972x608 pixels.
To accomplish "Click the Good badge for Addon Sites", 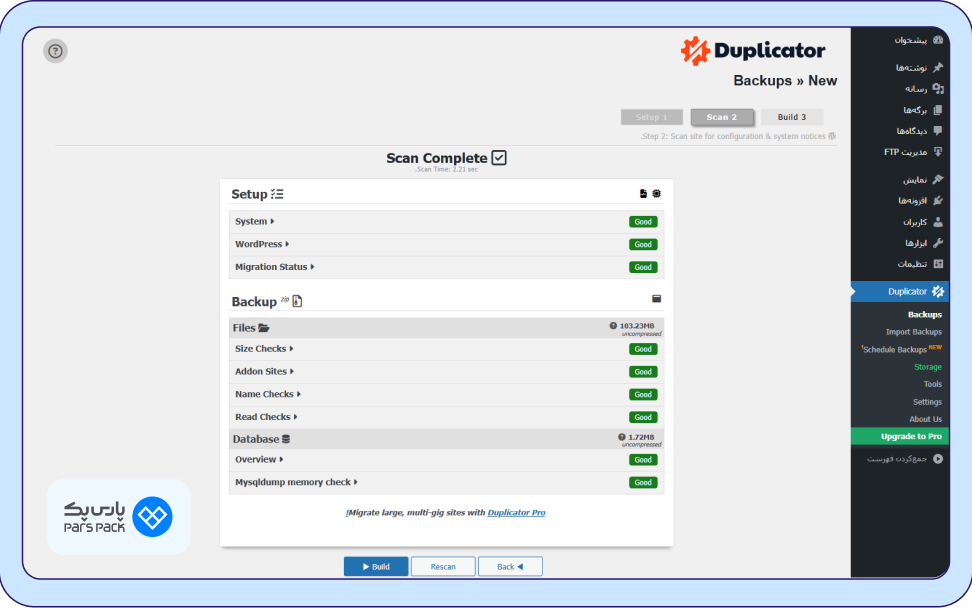I will pyautogui.click(x=643, y=372).
